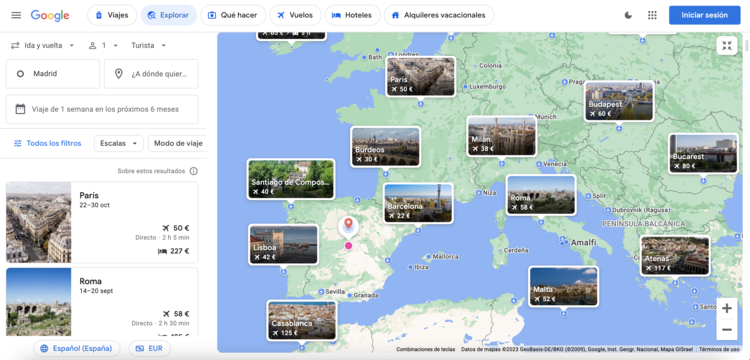
Task: Open the Hoteles tab
Action: [353, 15]
